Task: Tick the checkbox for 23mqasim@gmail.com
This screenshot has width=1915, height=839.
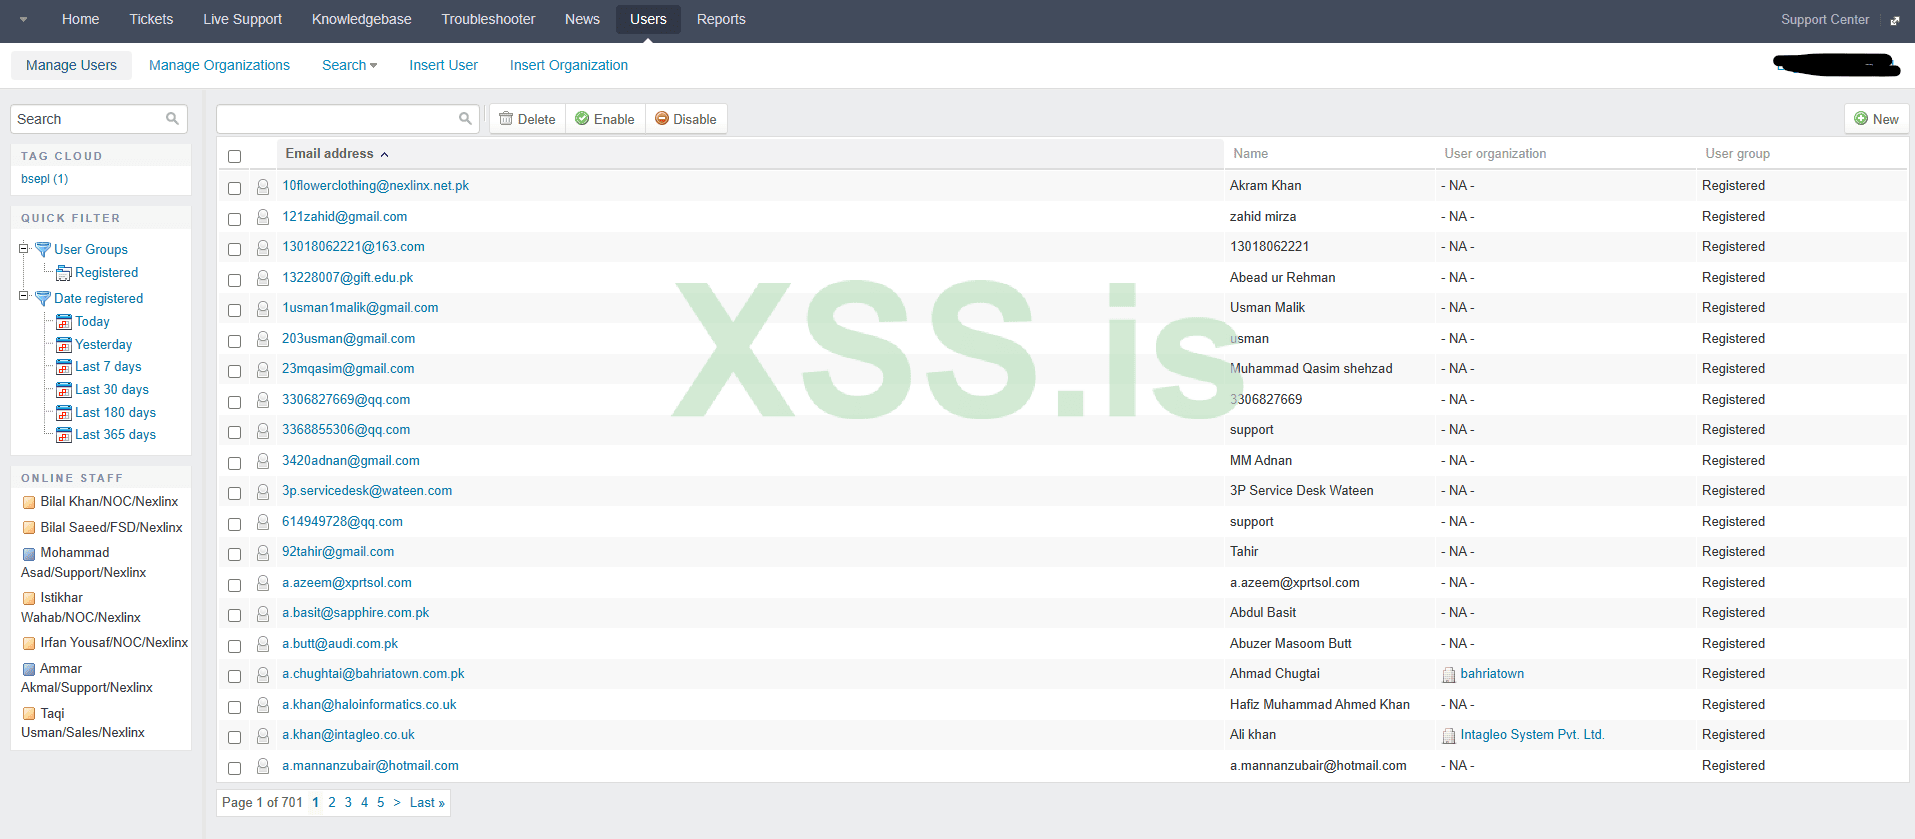Action: pyautogui.click(x=234, y=371)
